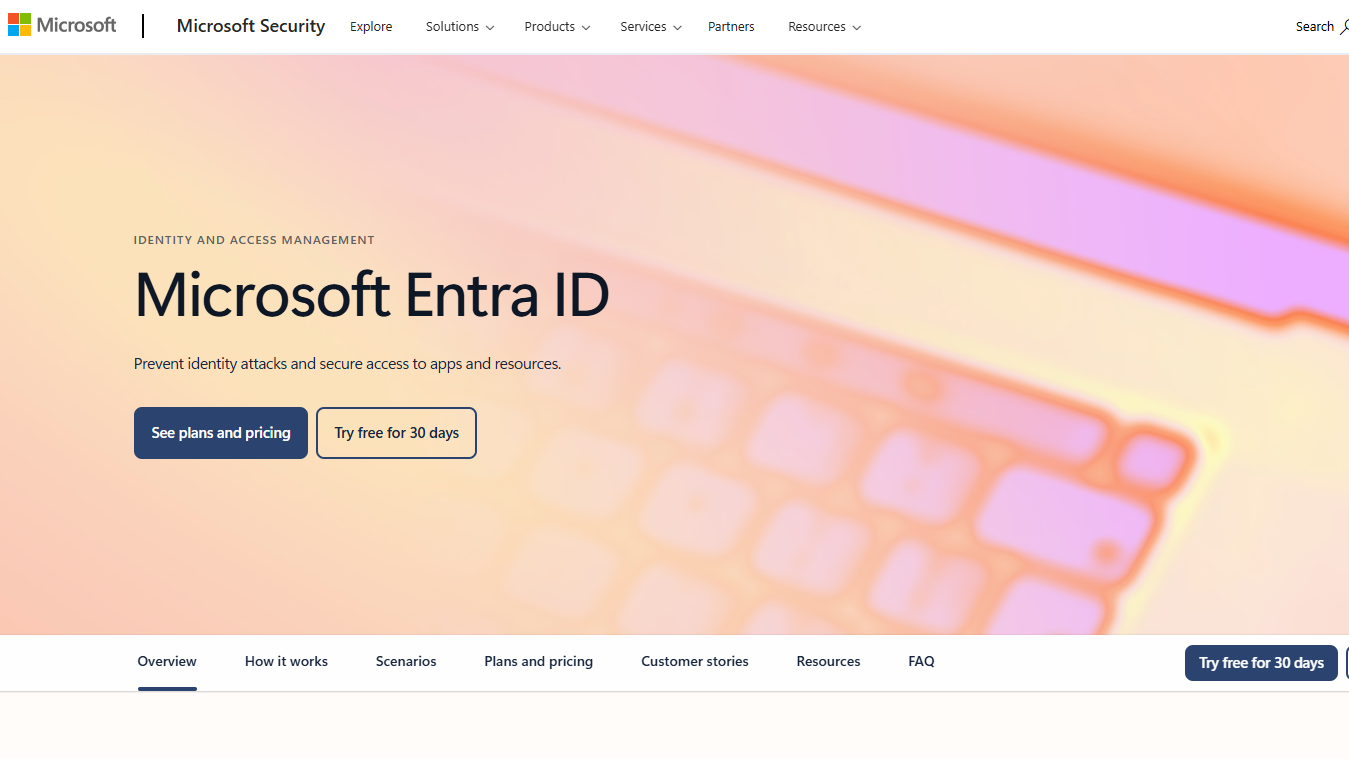Open the Services dropdown chevron
The width and height of the screenshot is (1349, 759).
tap(678, 27)
